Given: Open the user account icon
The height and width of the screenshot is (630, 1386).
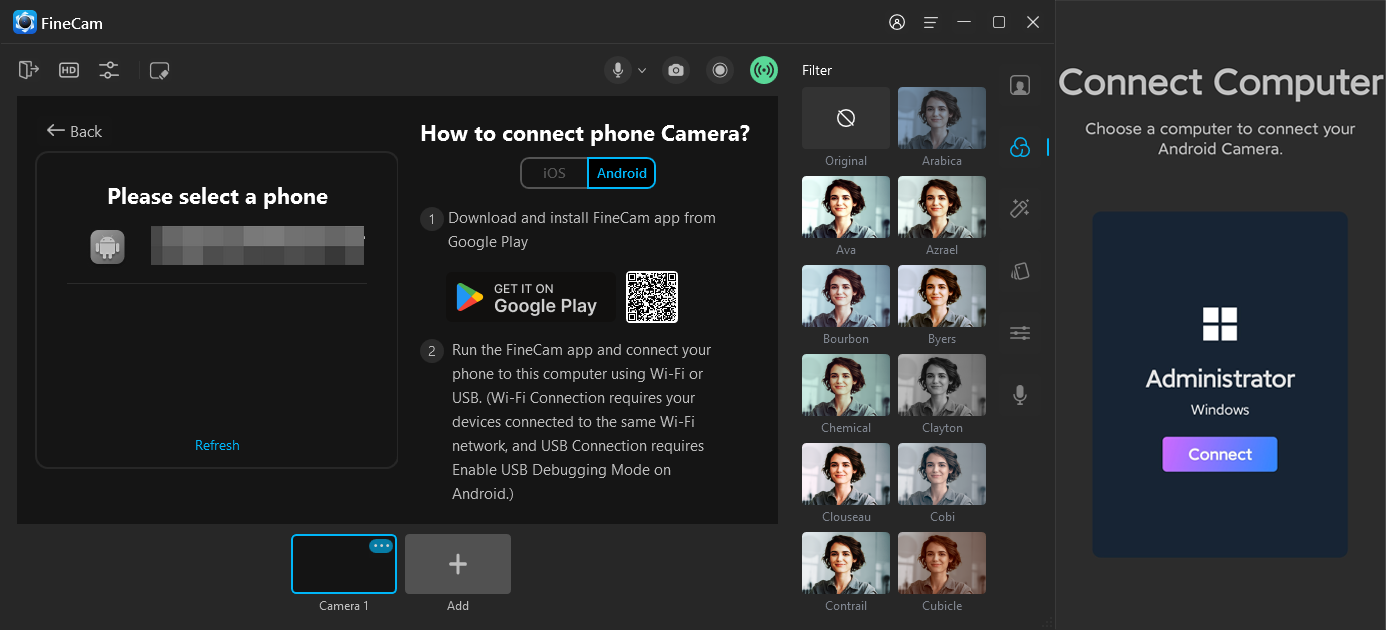Looking at the screenshot, I should click(897, 22).
